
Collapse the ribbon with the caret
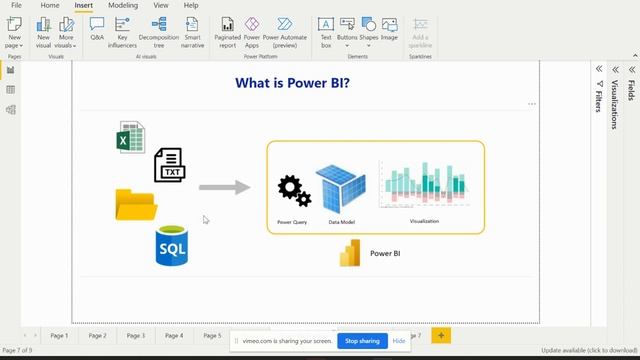point(635,56)
